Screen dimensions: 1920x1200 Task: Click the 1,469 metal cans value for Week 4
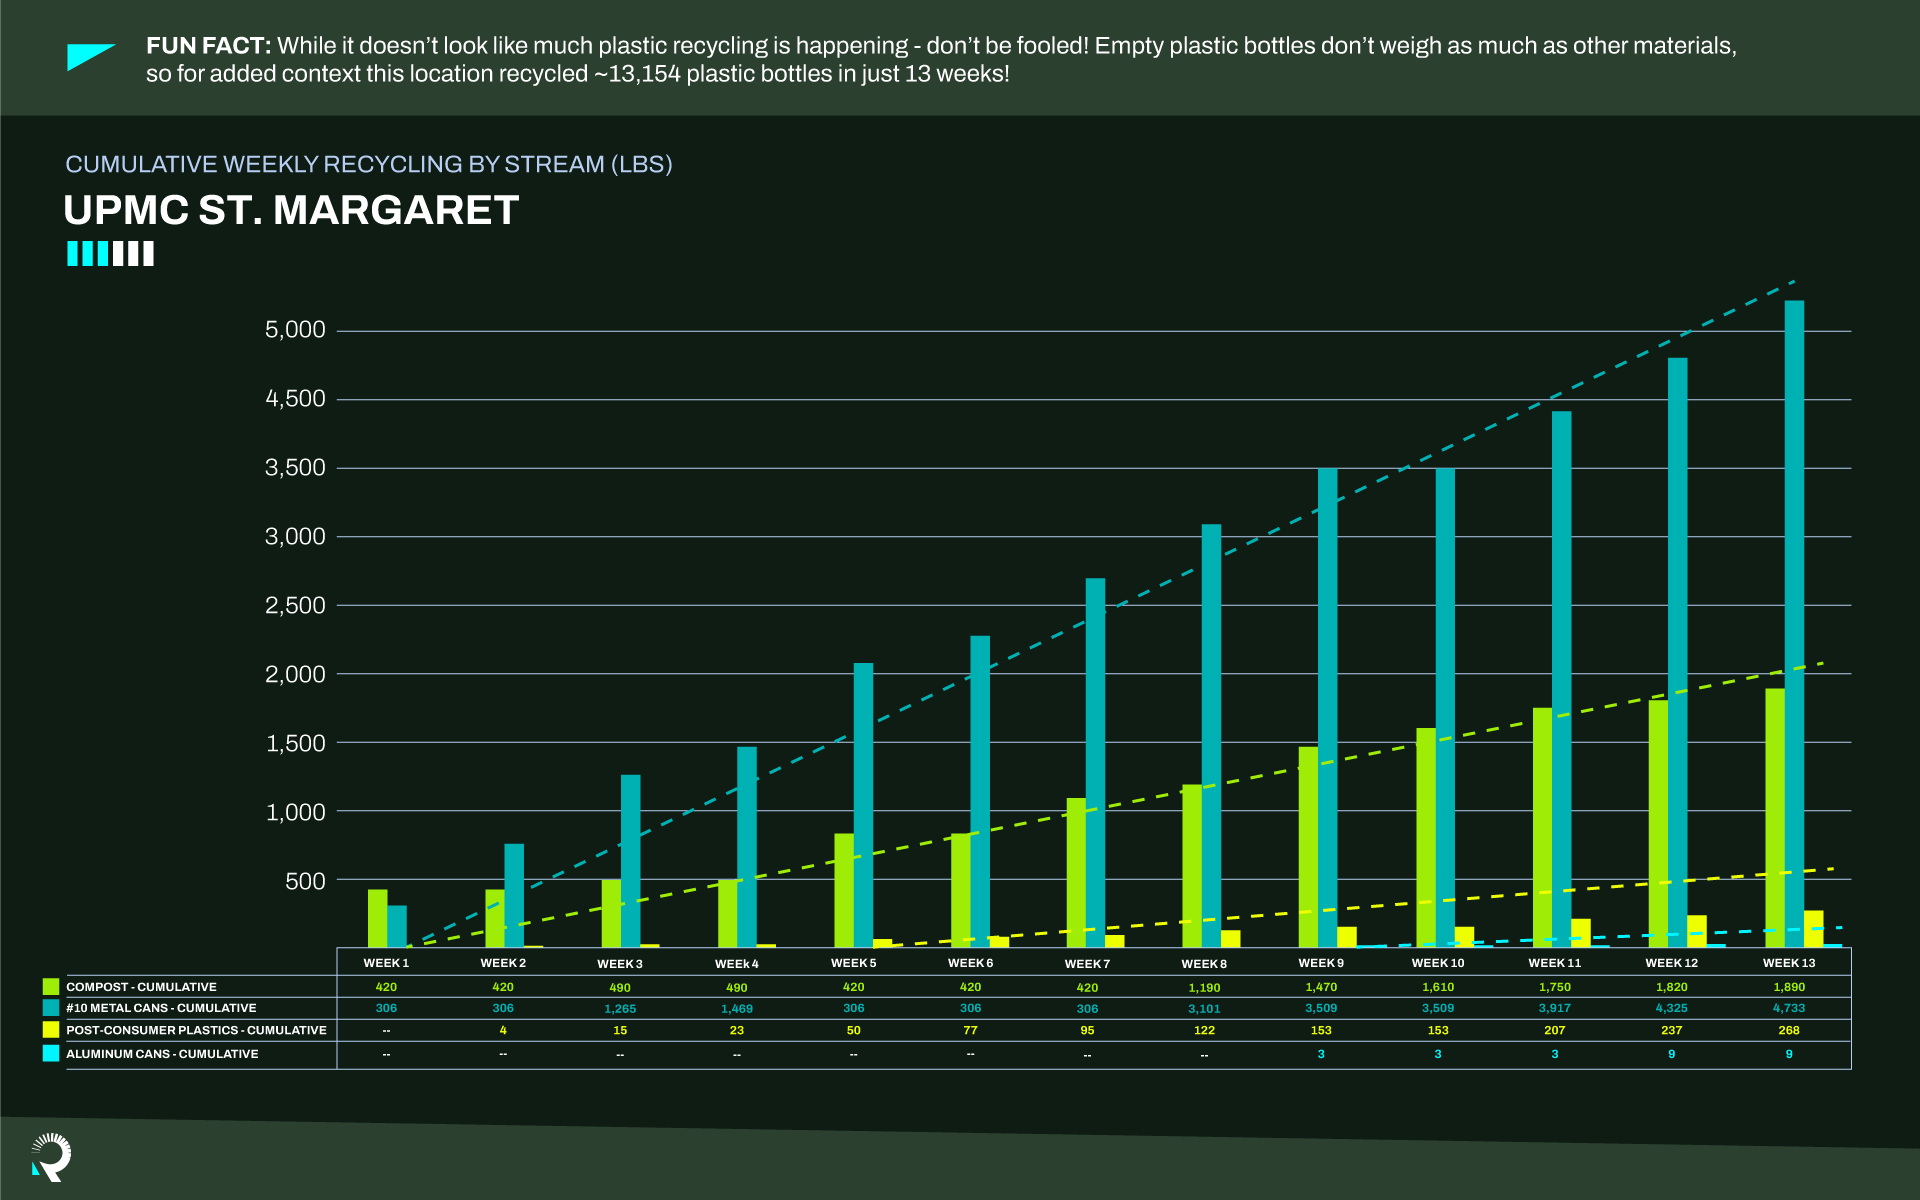(737, 1009)
